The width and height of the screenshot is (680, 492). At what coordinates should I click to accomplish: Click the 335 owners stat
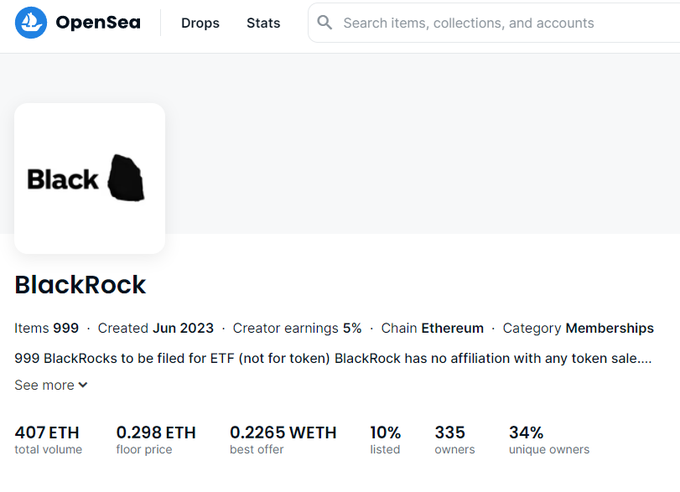point(454,440)
